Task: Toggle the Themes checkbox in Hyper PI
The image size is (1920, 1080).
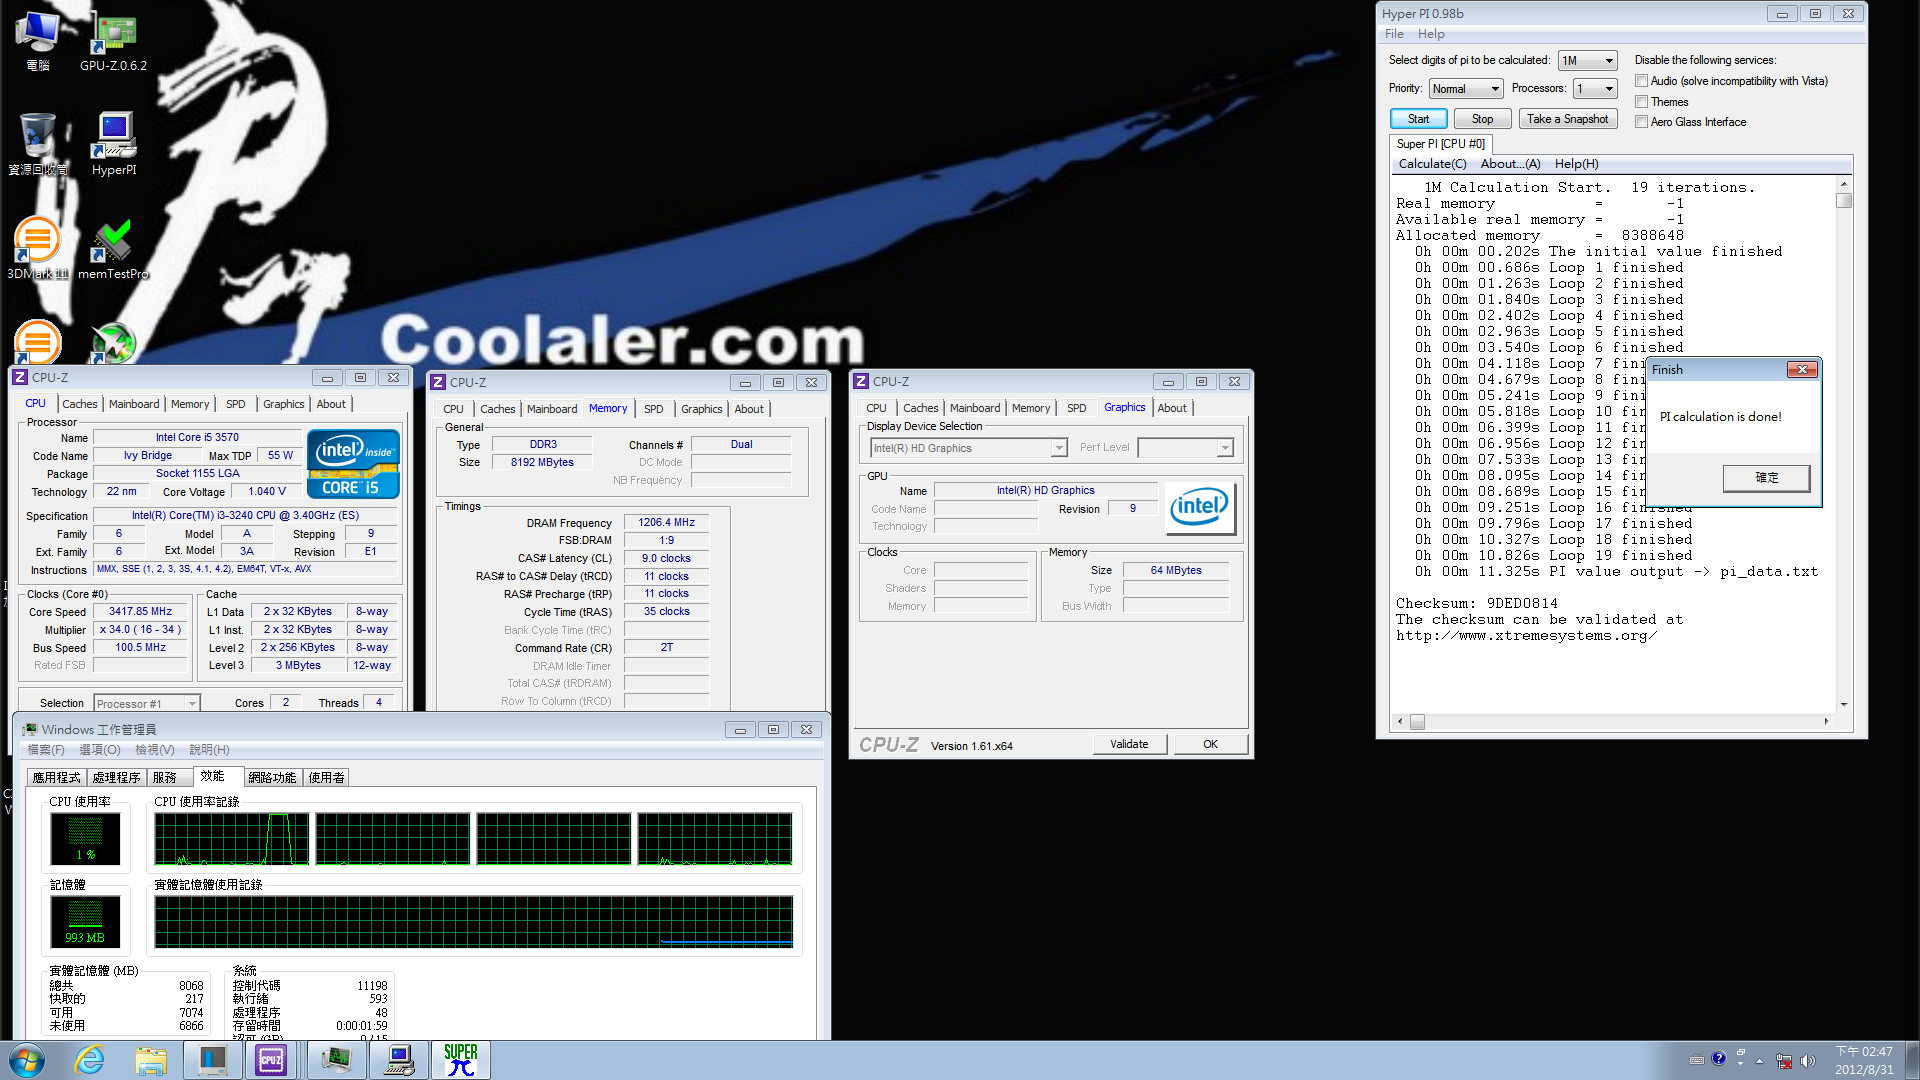Action: [x=1641, y=102]
